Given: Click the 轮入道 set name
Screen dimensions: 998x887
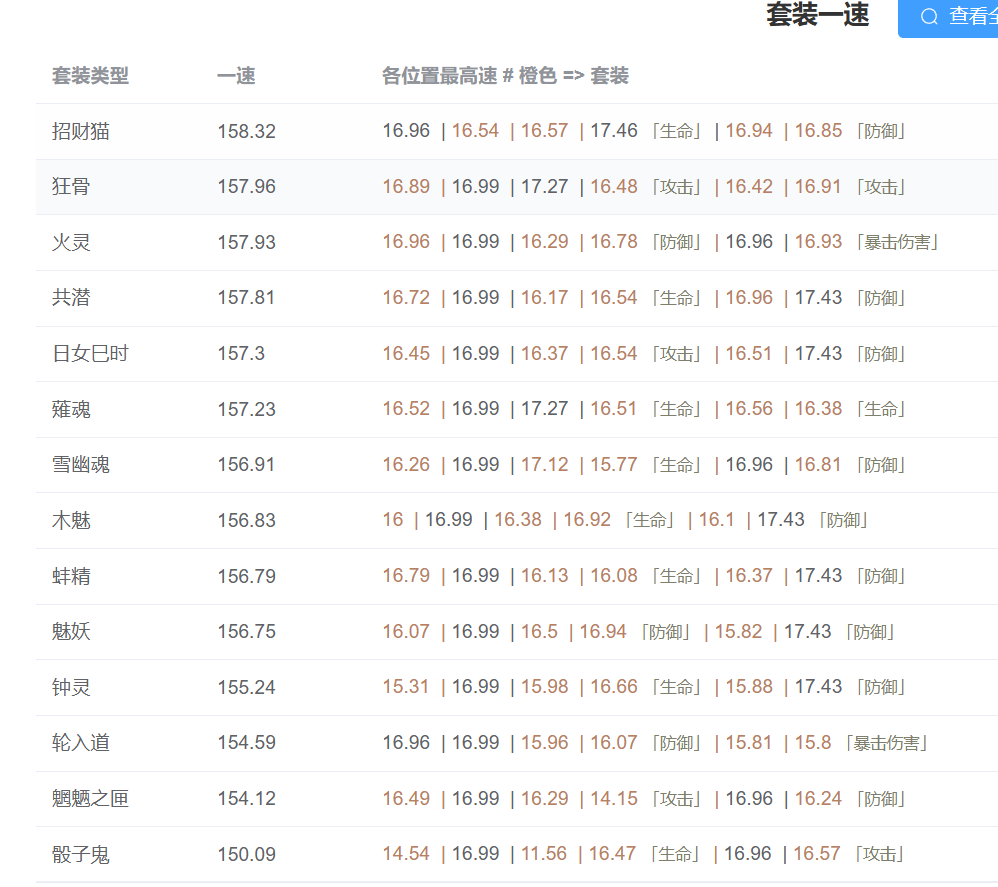Looking at the screenshot, I should (81, 743).
